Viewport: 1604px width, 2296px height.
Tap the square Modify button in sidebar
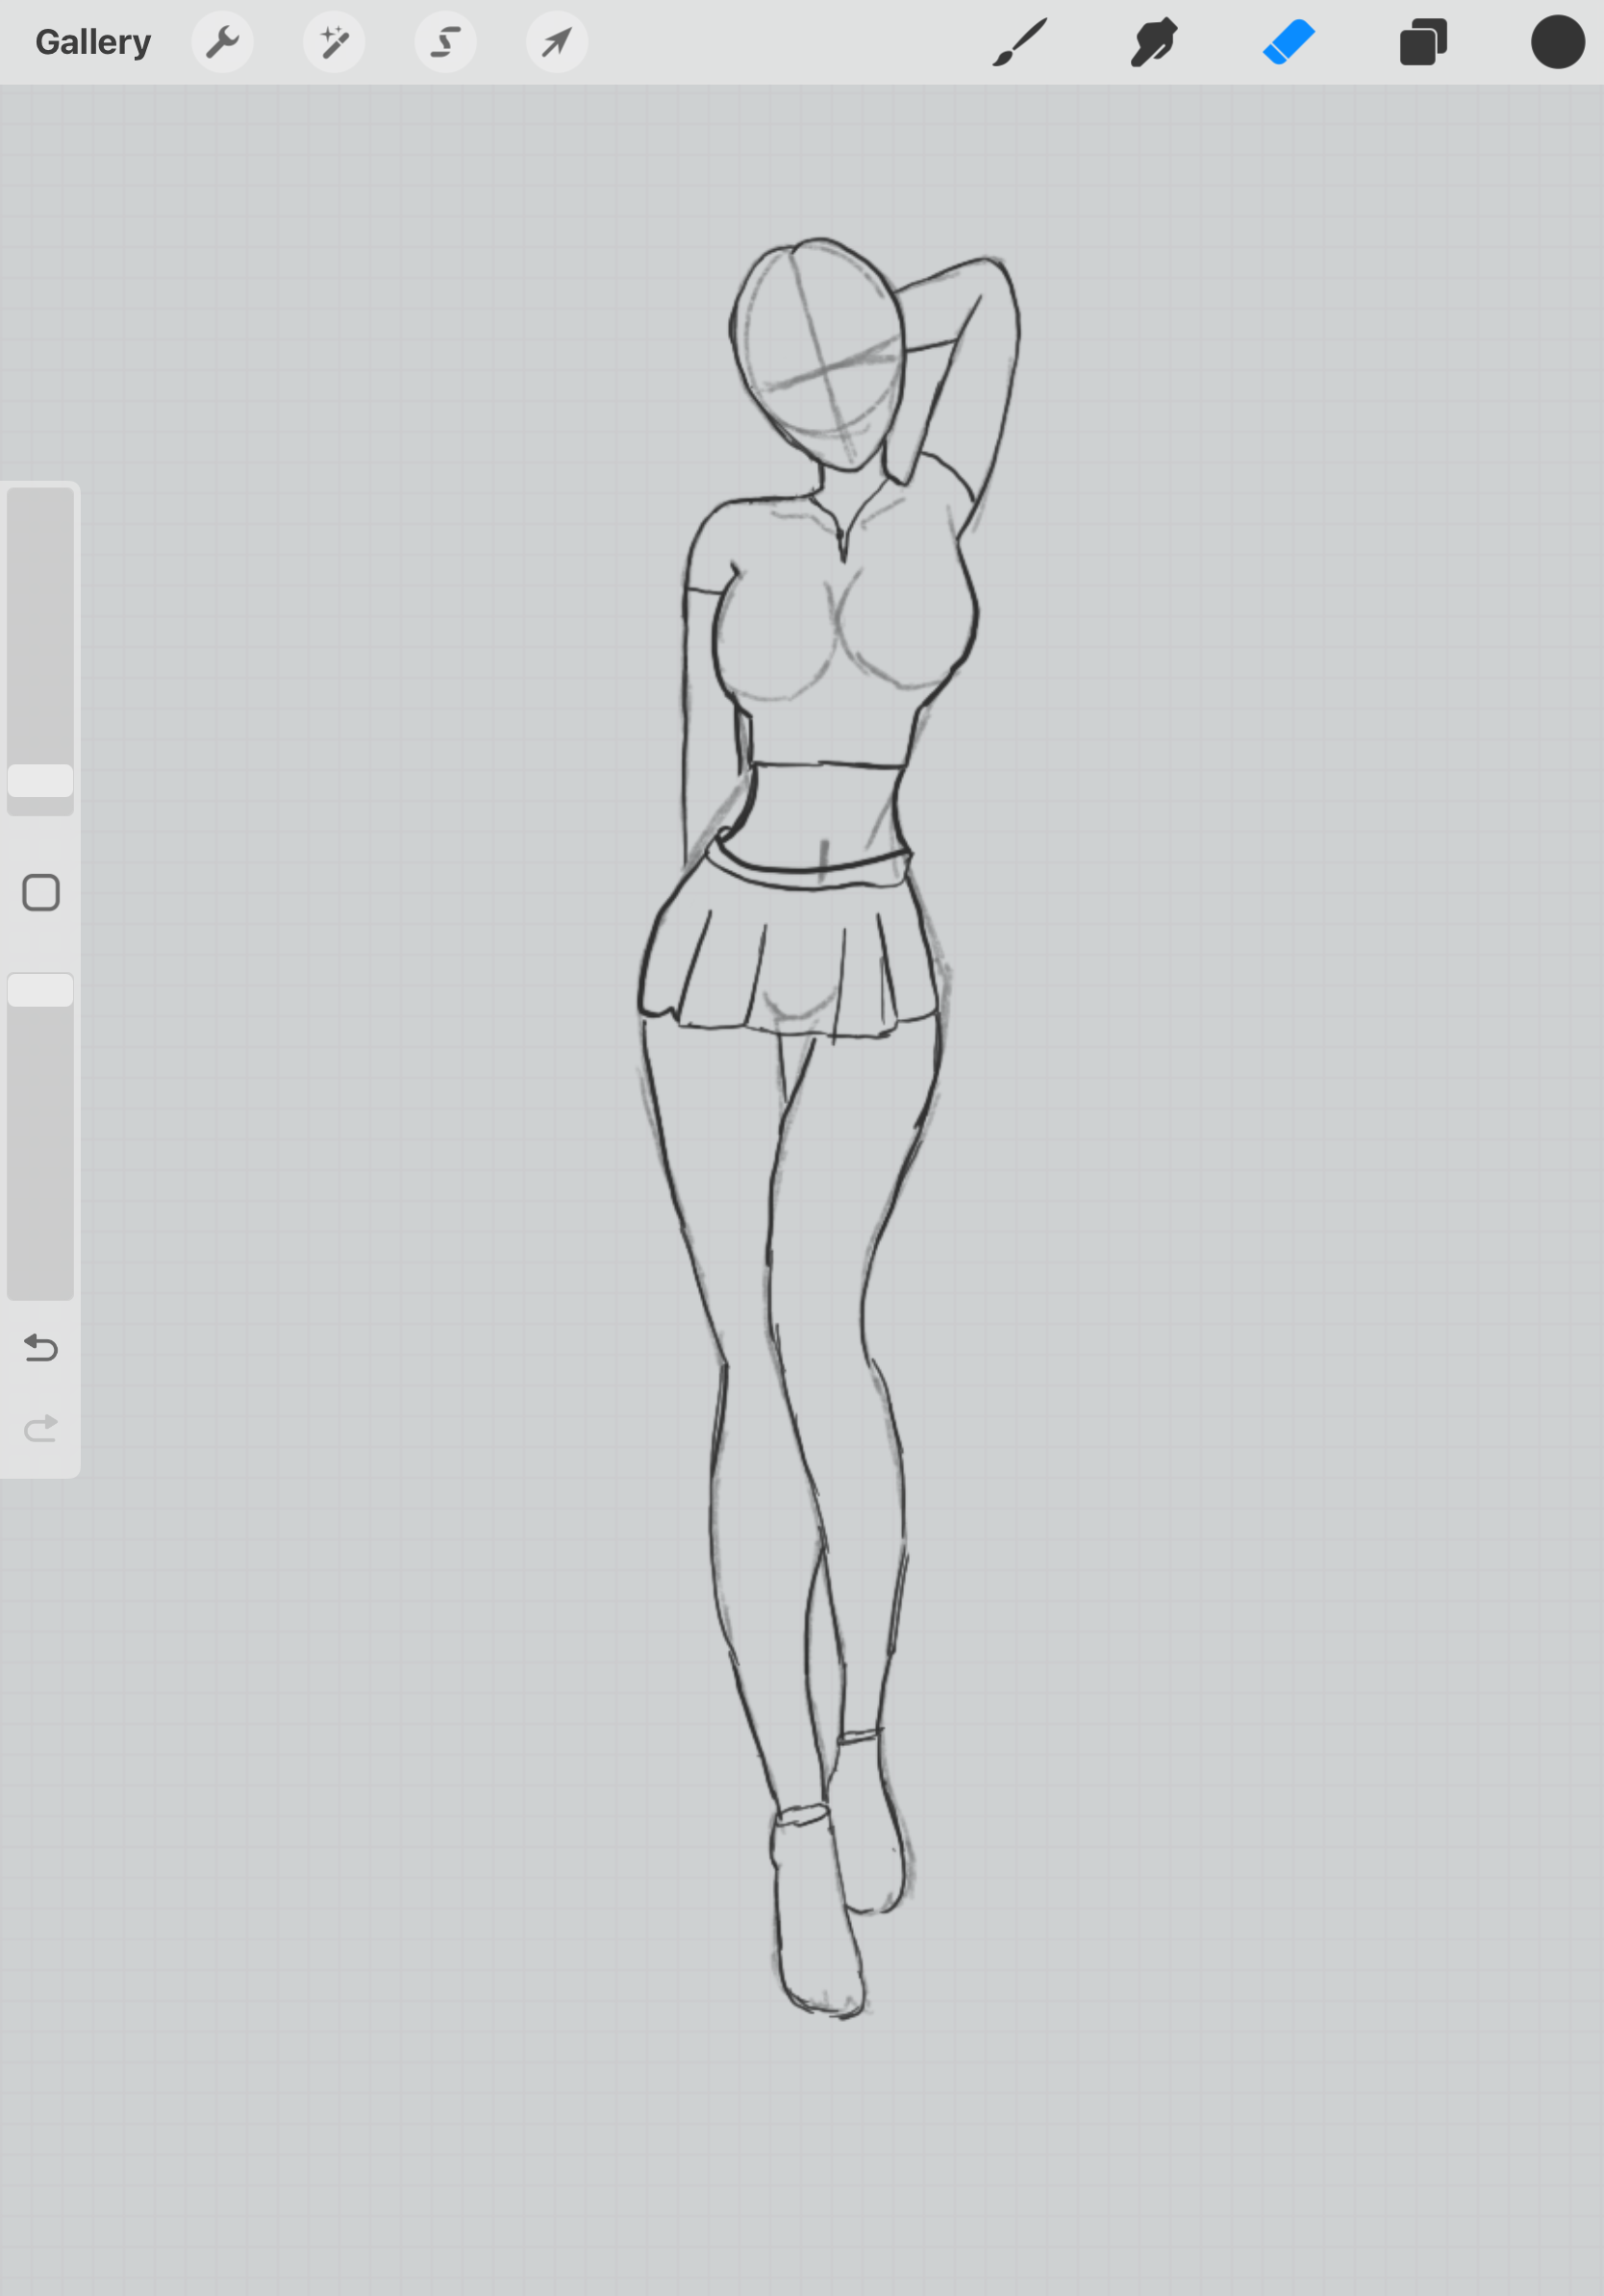[41, 893]
